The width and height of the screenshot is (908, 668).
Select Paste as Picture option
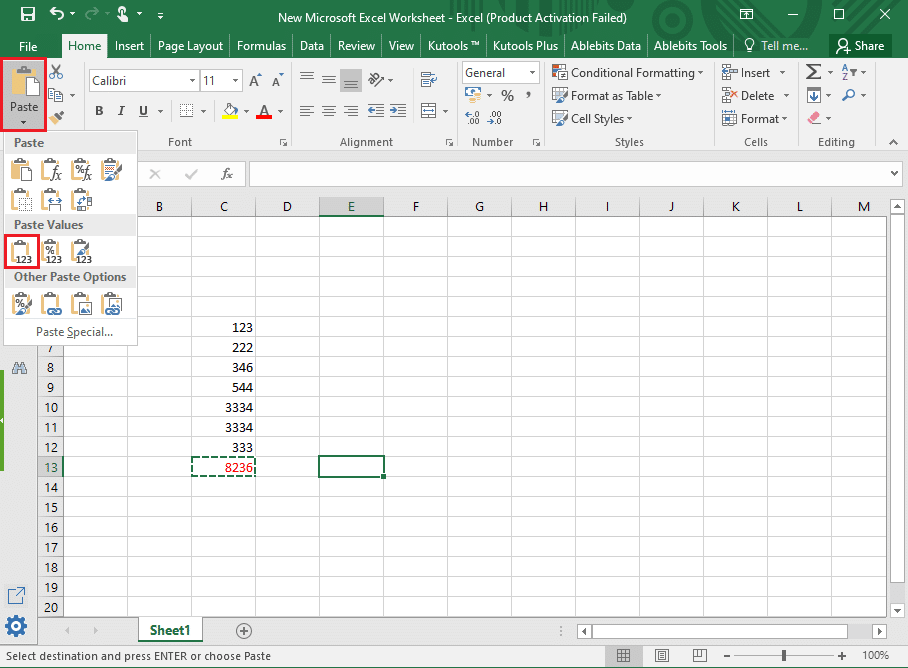[x=81, y=302]
